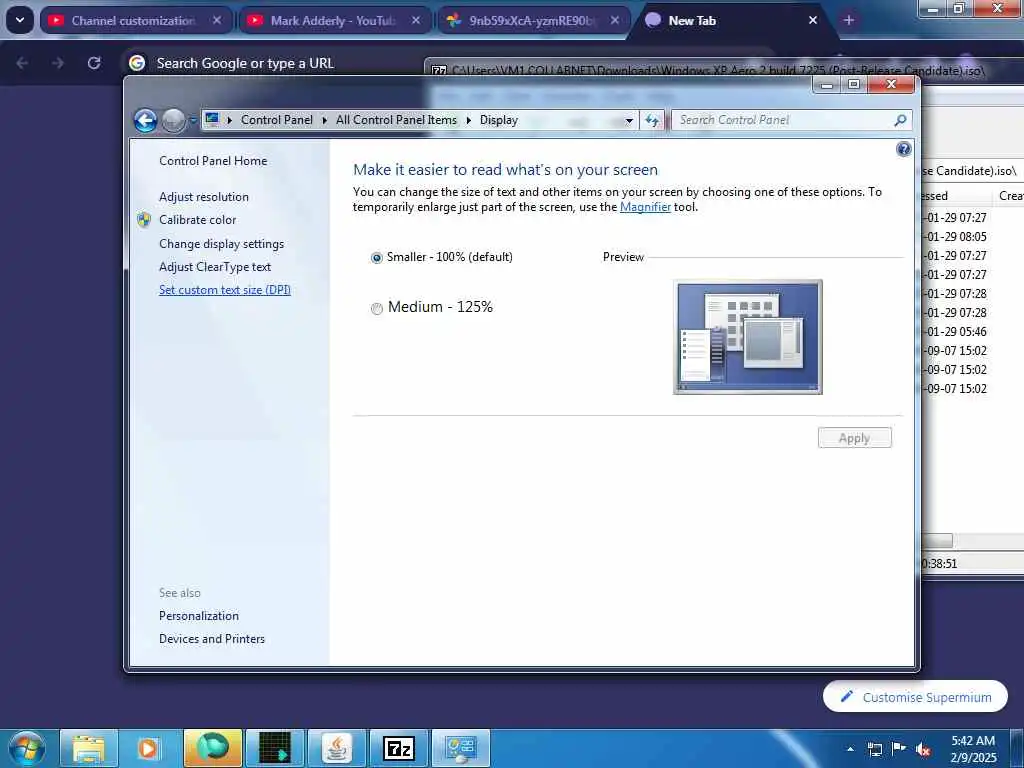Expand the arrow after Control Panel breadcrumb
The height and width of the screenshot is (768, 1024).
tap(325, 120)
